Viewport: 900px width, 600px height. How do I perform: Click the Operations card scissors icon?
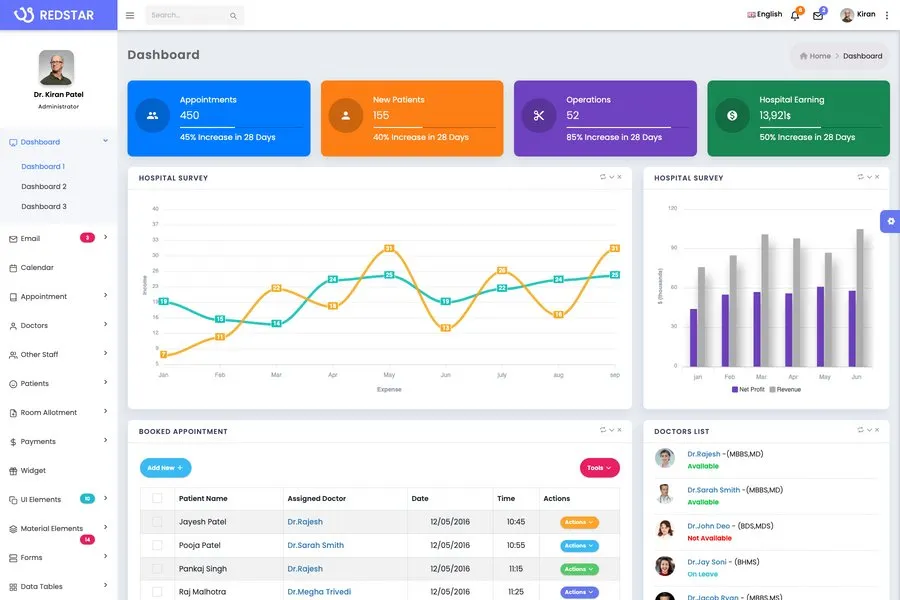[539, 115]
